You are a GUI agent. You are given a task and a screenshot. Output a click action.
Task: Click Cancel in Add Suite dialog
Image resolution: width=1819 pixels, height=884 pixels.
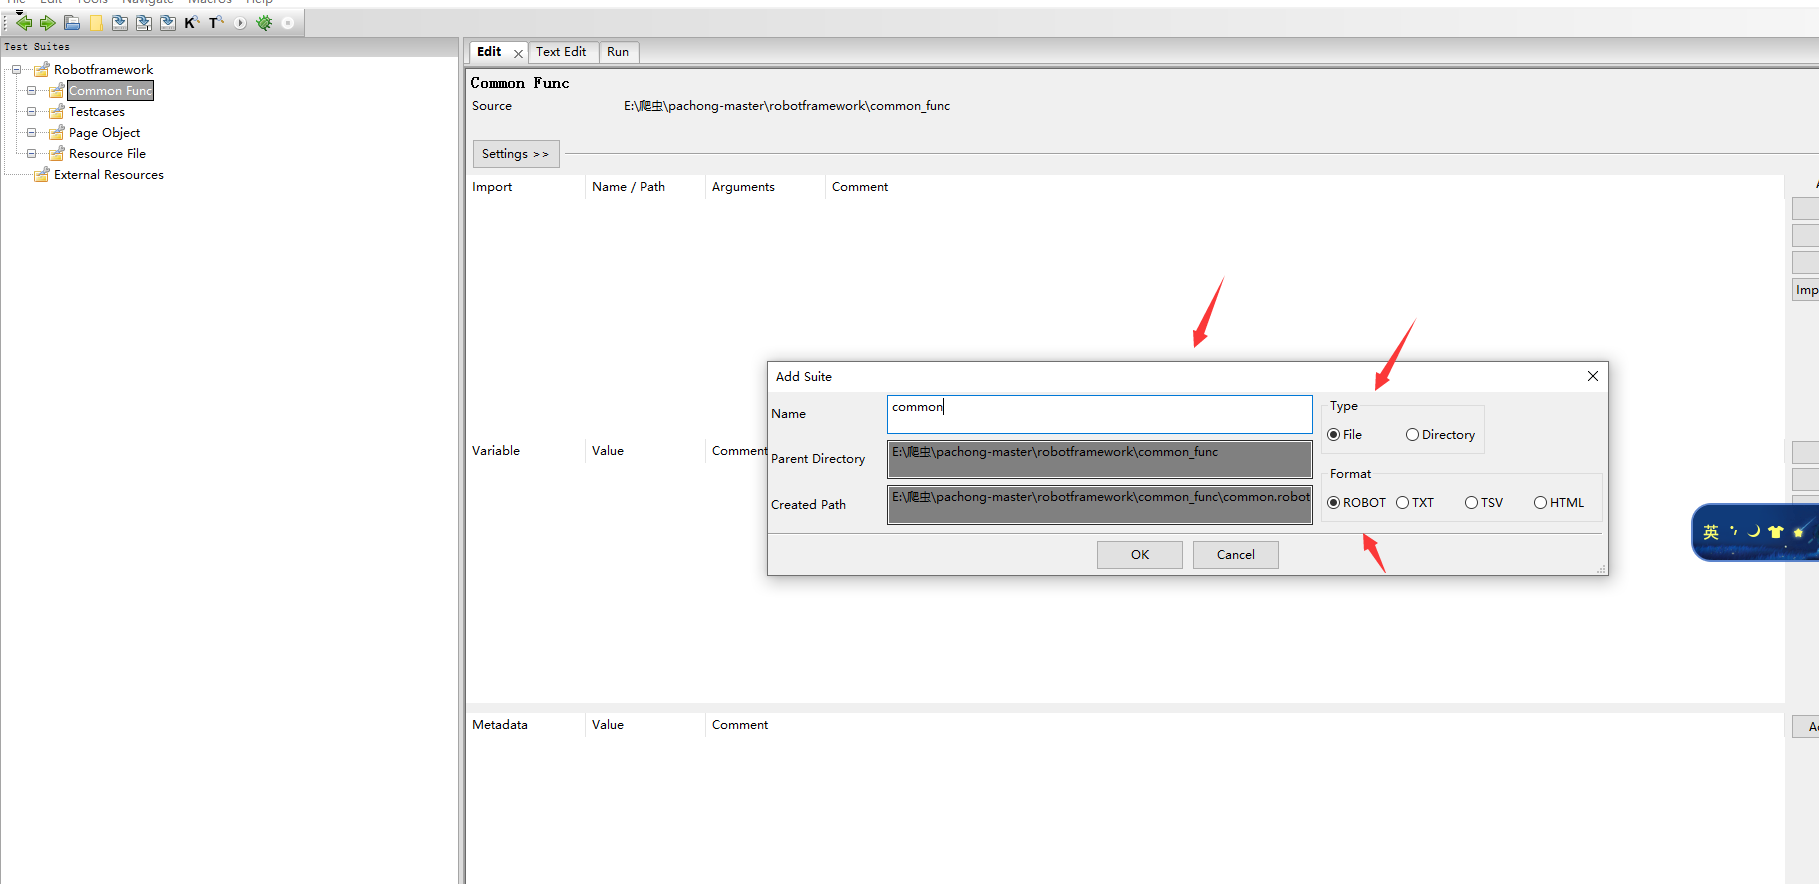coord(1236,555)
